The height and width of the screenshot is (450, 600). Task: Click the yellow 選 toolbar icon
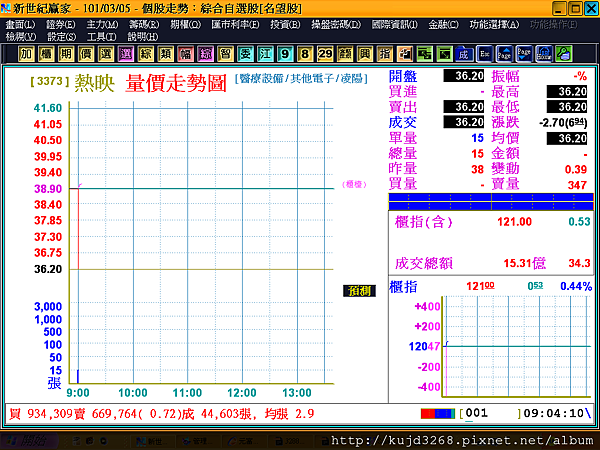106,54
